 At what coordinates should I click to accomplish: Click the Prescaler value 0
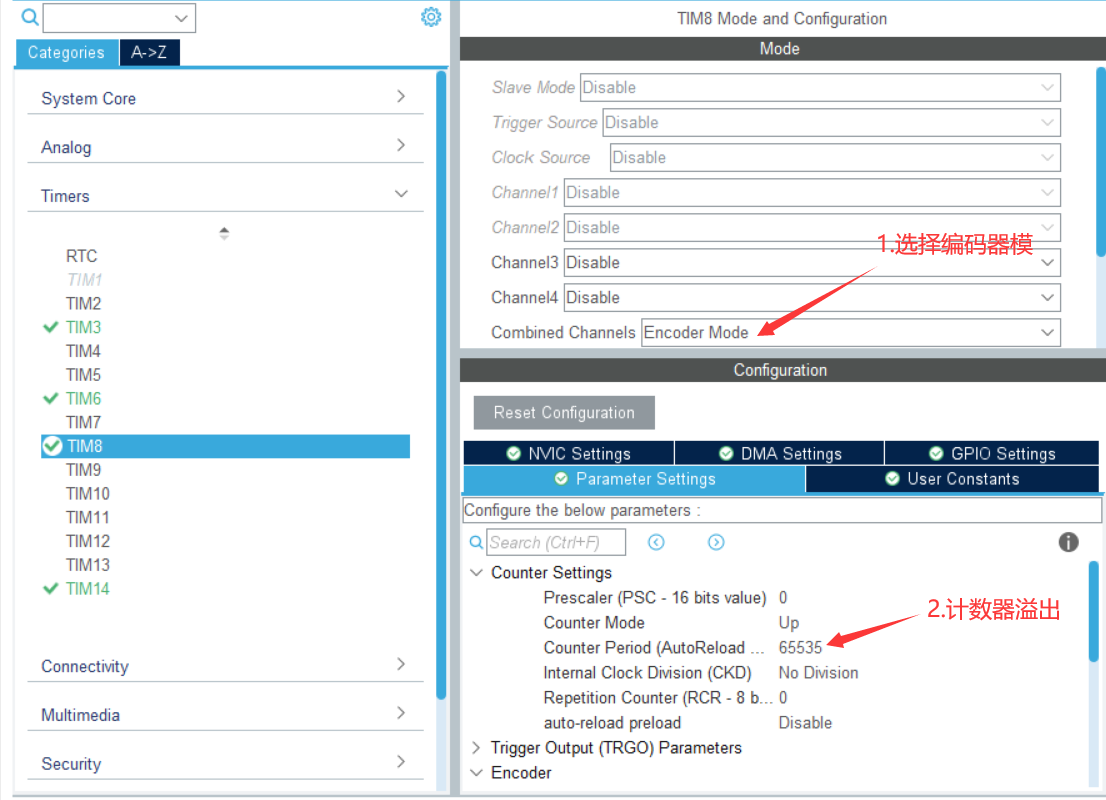click(x=783, y=598)
